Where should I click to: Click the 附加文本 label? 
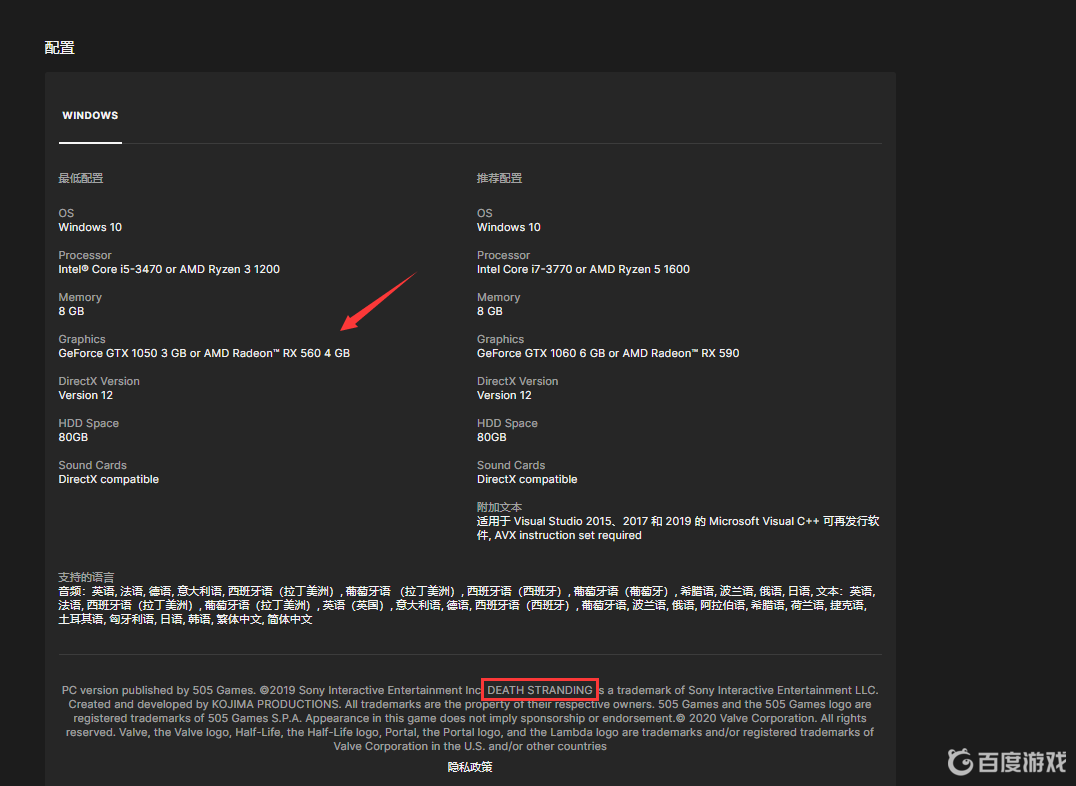click(499, 507)
